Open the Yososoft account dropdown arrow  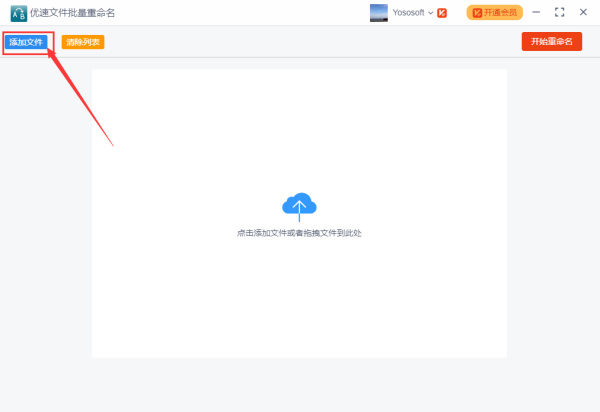tap(430, 13)
